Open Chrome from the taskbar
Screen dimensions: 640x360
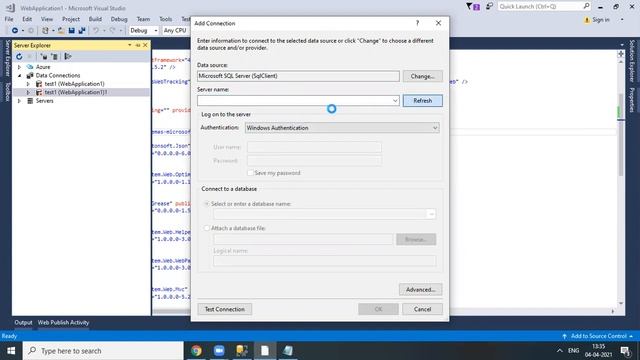pos(196,351)
